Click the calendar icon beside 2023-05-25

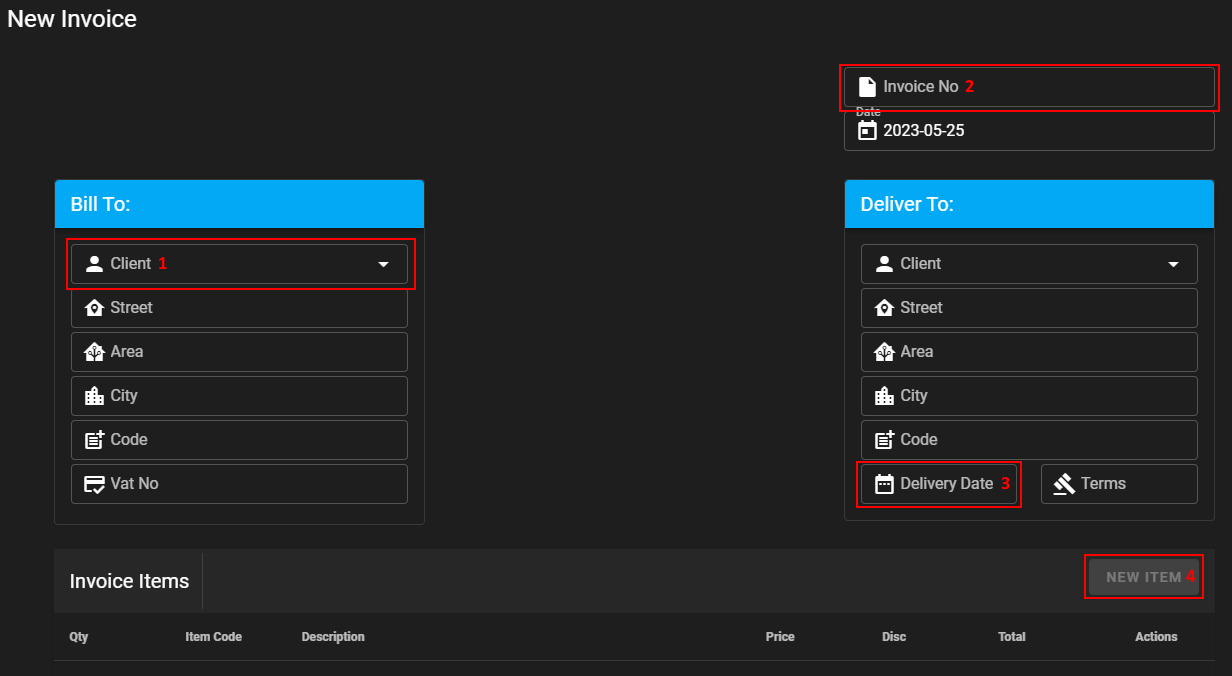point(867,131)
